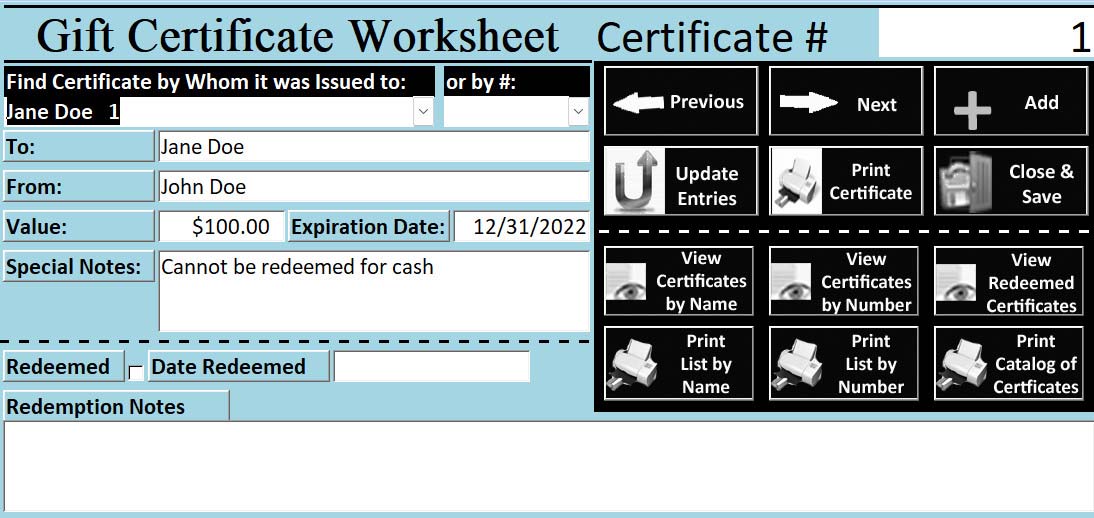Expand the find-by-name dropdown arrow
1094x518 pixels.
pyautogui.click(x=424, y=112)
